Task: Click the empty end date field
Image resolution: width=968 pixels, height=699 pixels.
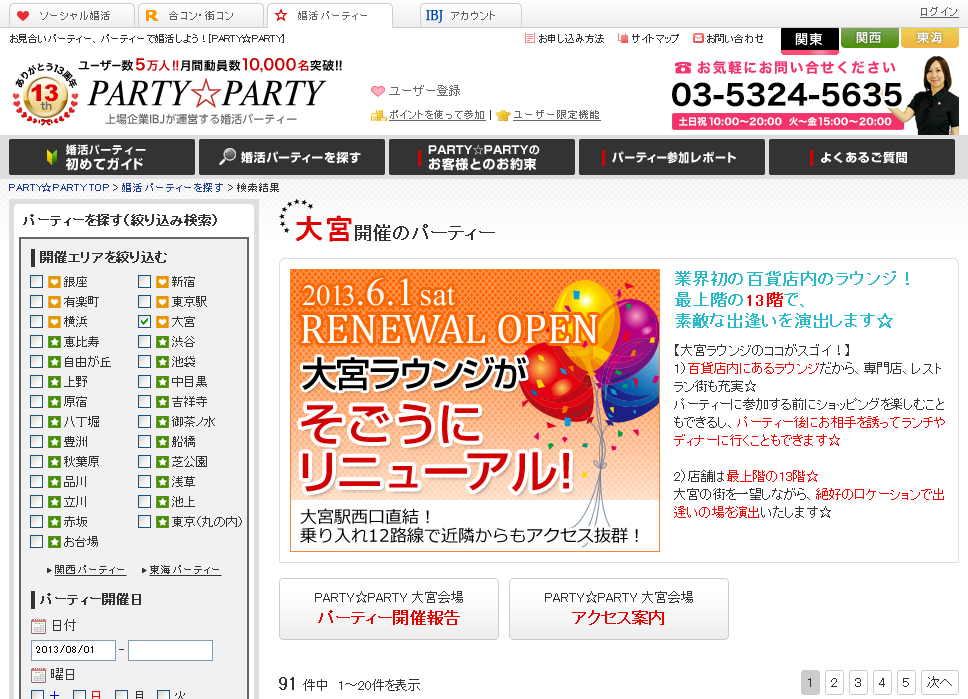Action: 170,650
